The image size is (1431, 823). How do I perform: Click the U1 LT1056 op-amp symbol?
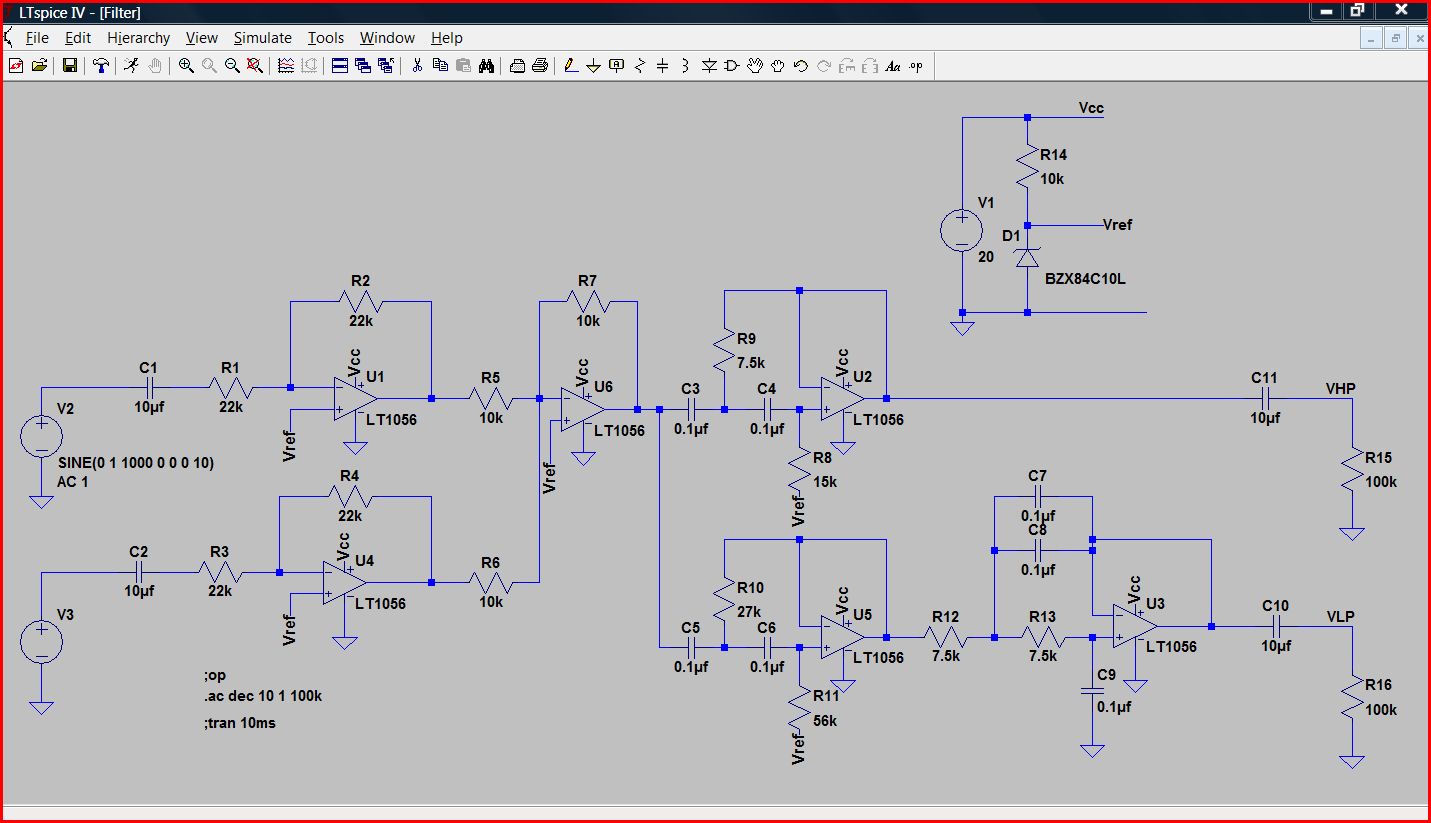click(356, 398)
